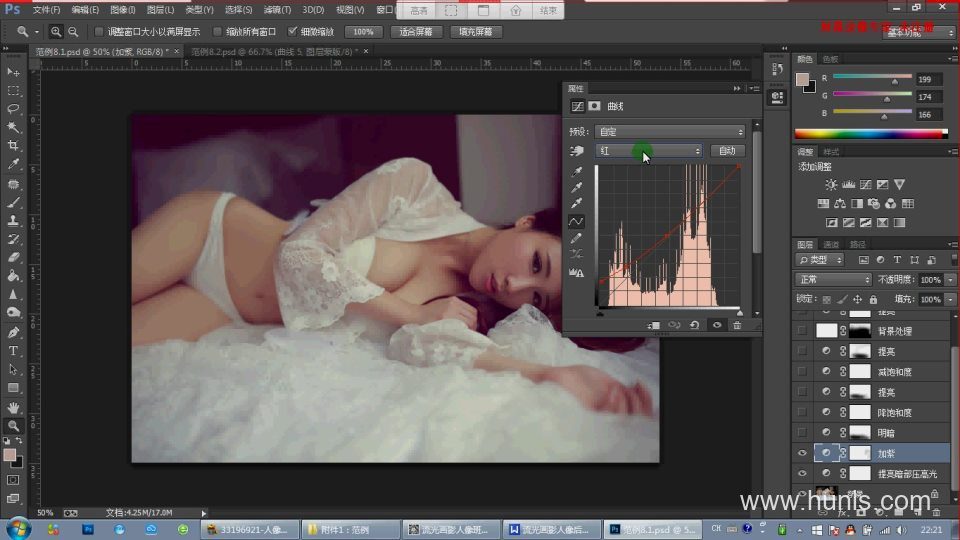Select the Magic Wand tool
Viewport: 960px width, 540px height.
tap(13, 127)
